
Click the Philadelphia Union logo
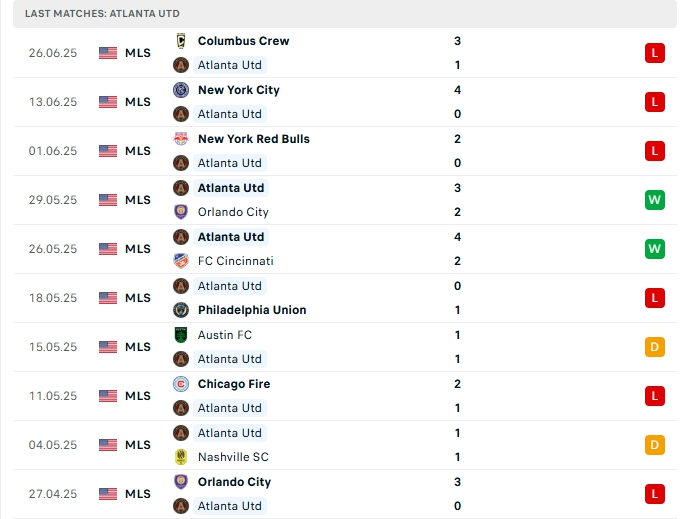click(181, 310)
